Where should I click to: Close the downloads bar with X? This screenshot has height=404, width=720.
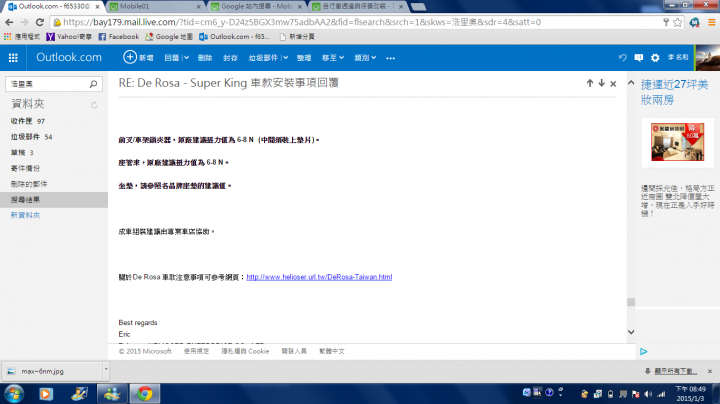click(710, 371)
